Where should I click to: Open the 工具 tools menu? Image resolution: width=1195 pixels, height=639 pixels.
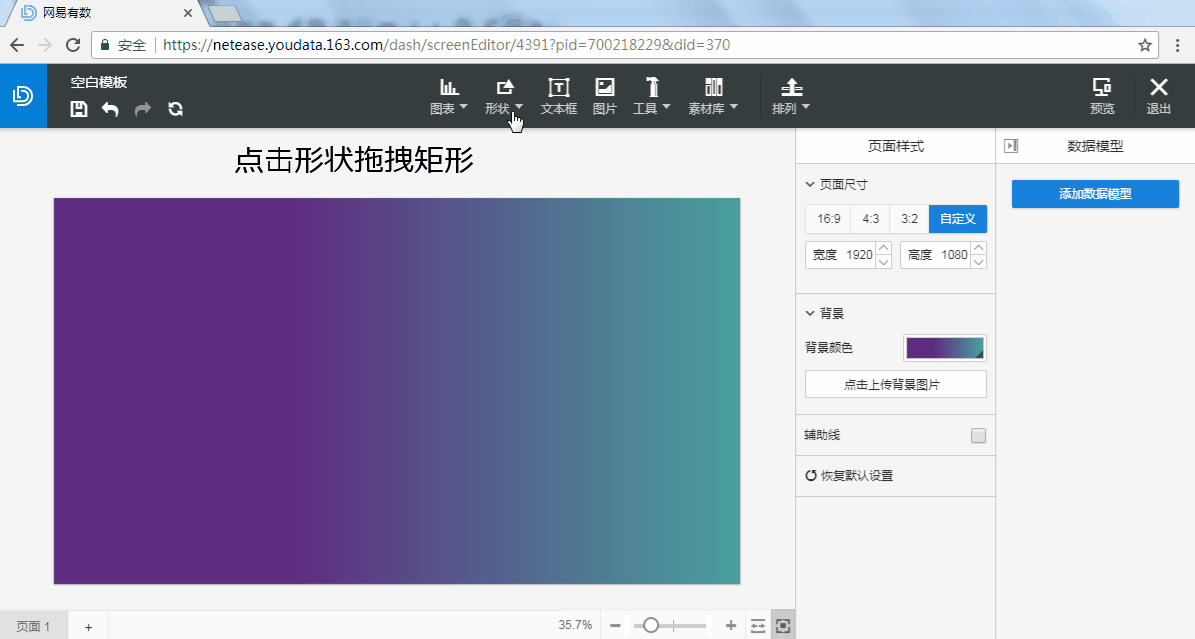[x=652, y=96]
